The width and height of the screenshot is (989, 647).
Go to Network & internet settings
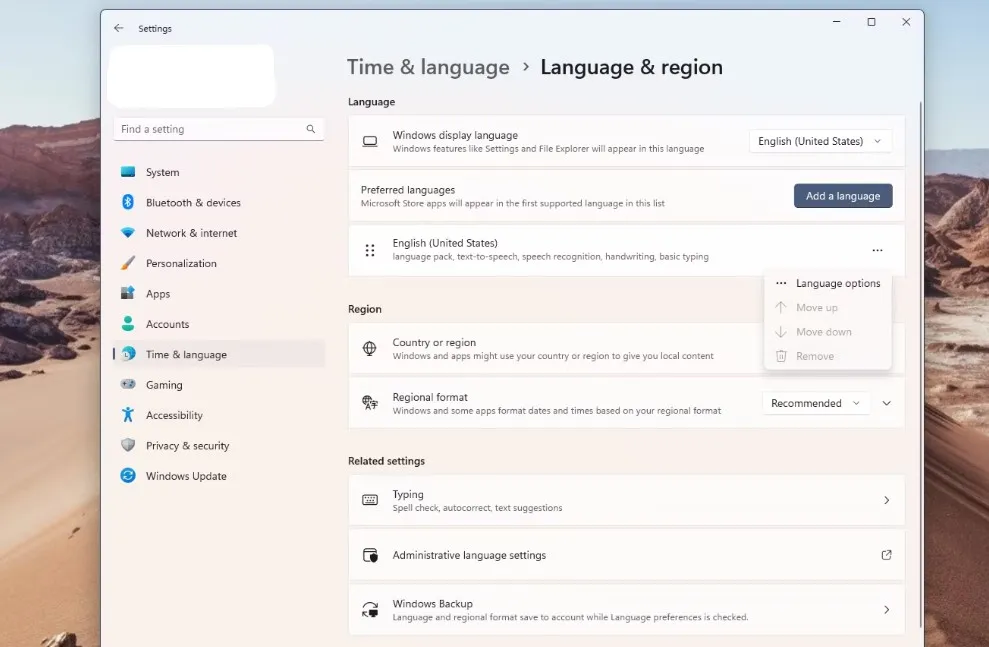tap(191, 233)
